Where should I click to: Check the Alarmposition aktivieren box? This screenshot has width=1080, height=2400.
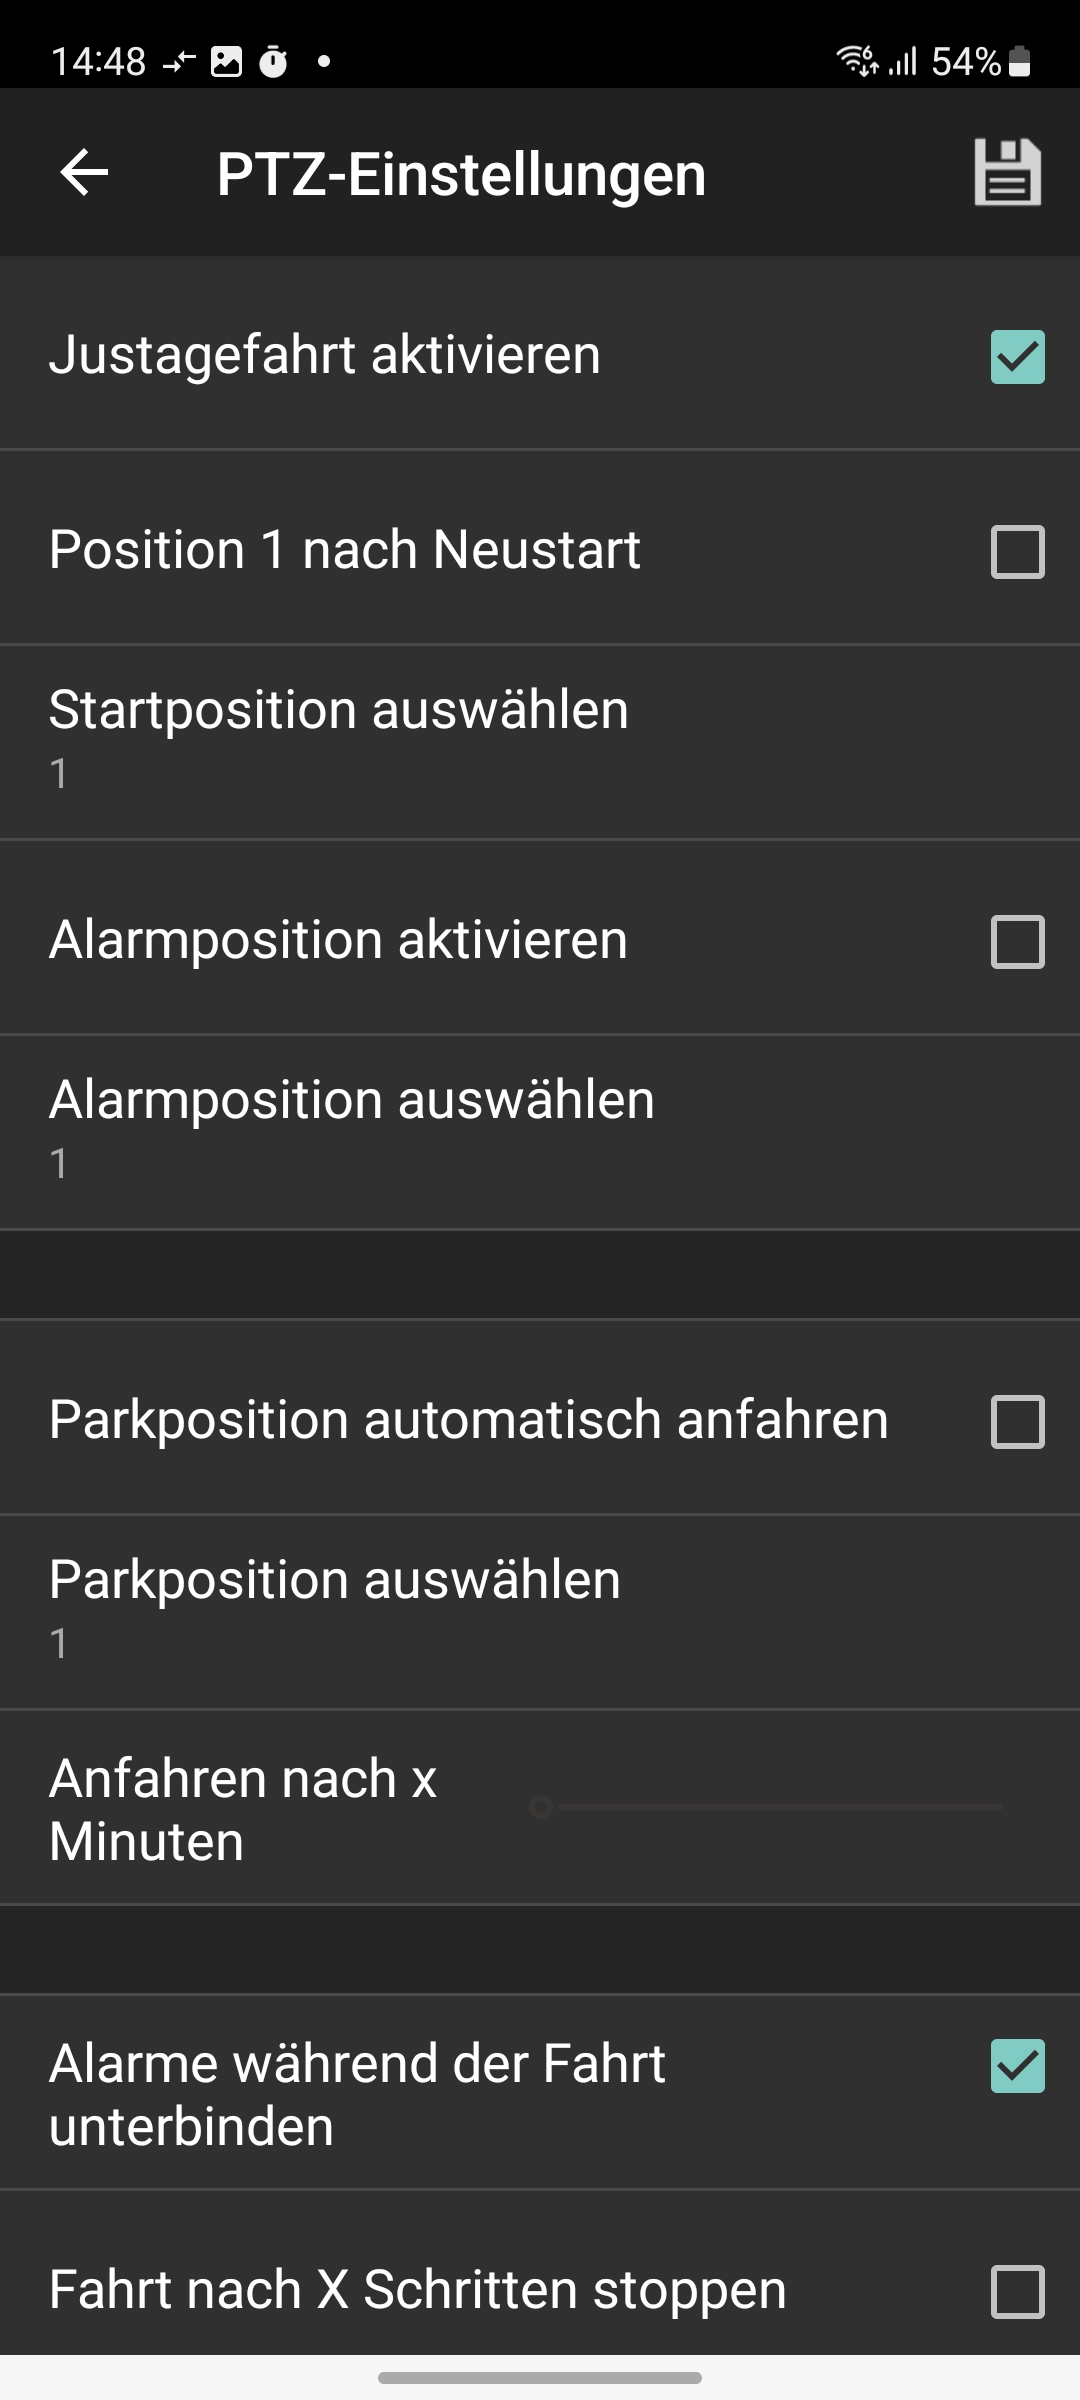pyautogui.click(x=1017, y=942)
